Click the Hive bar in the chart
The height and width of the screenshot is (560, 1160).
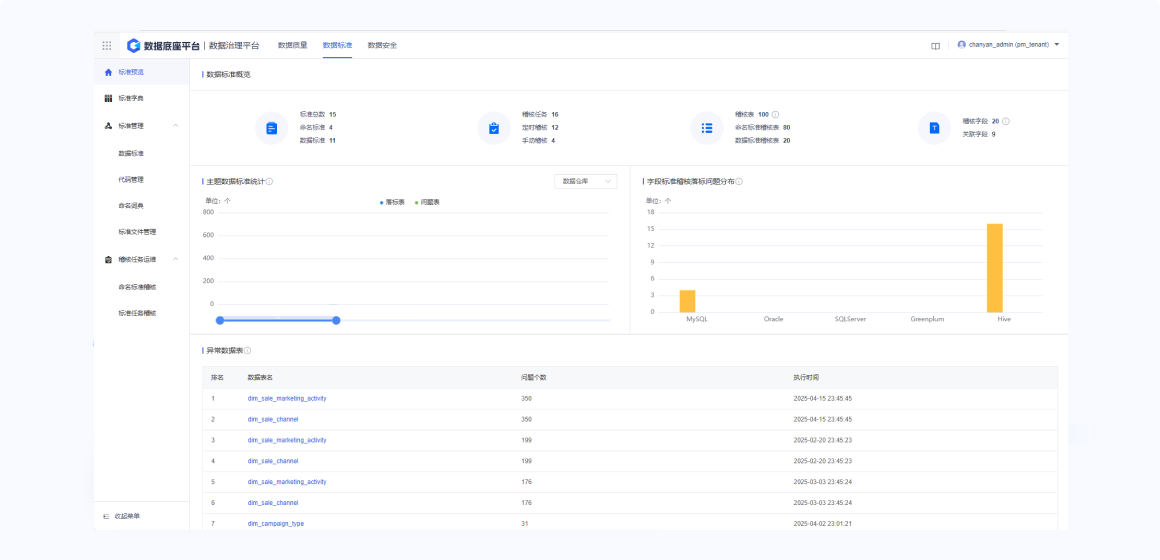[x=994, y=267]
